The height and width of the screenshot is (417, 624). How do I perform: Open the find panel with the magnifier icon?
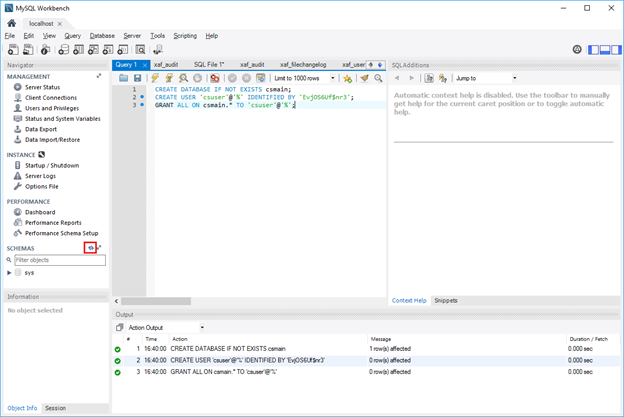click(x=378, y=78)
